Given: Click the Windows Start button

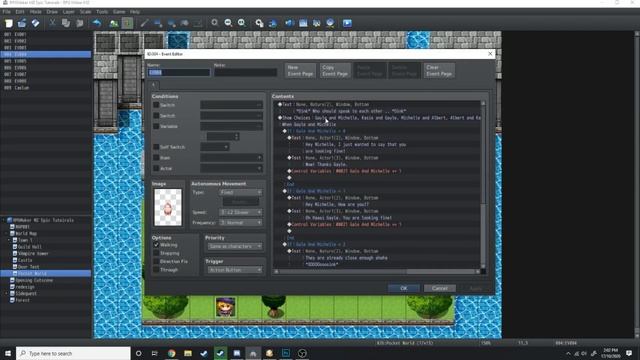Looking at the screenshot, I should point(8,353).
